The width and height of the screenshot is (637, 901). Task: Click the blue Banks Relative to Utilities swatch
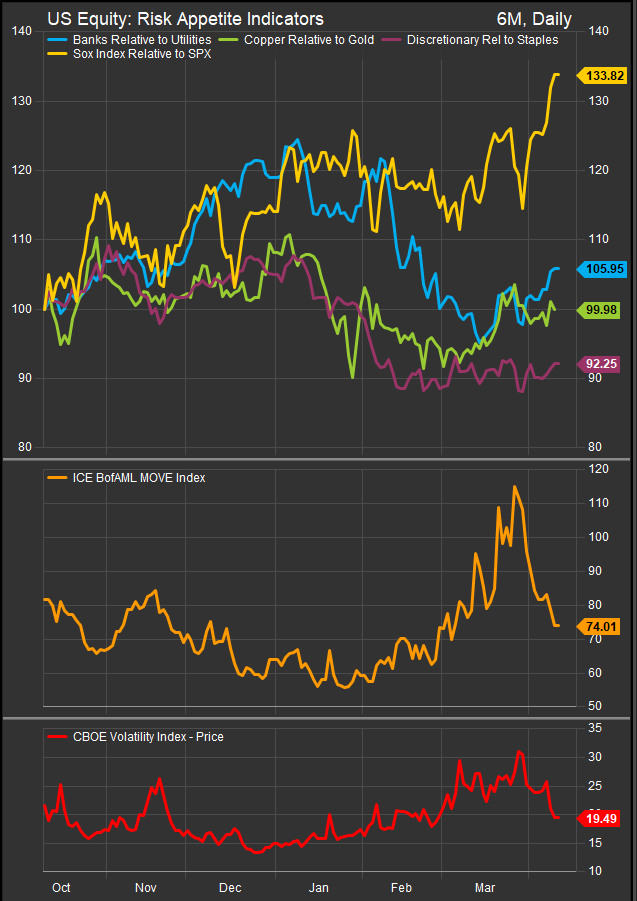pyautogui.click(x=58, y=40)
